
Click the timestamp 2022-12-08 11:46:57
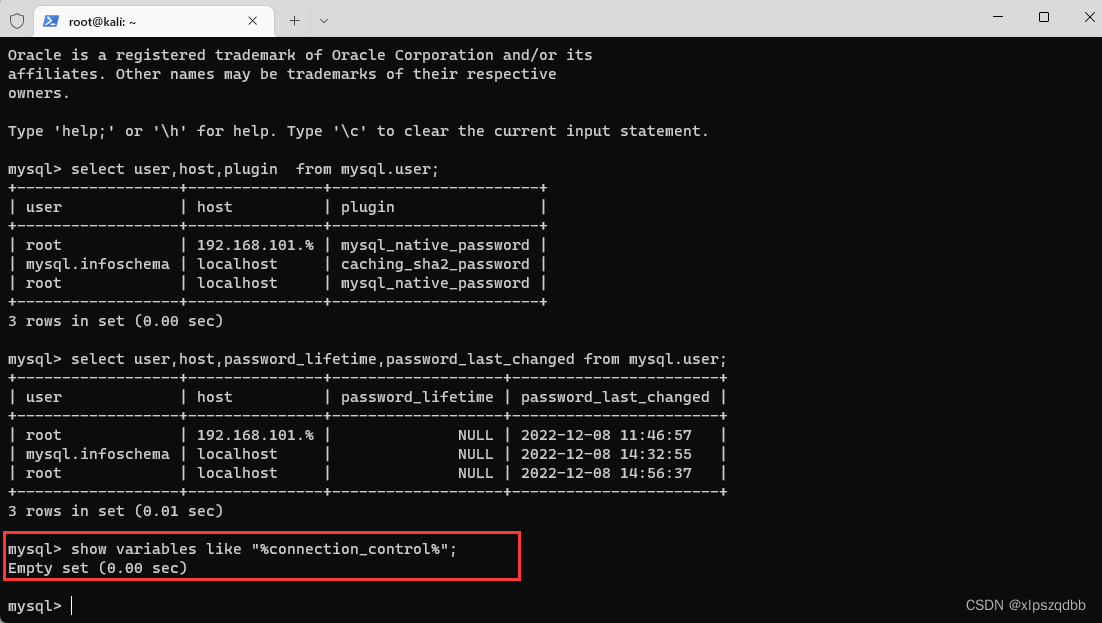click(606, 434)
